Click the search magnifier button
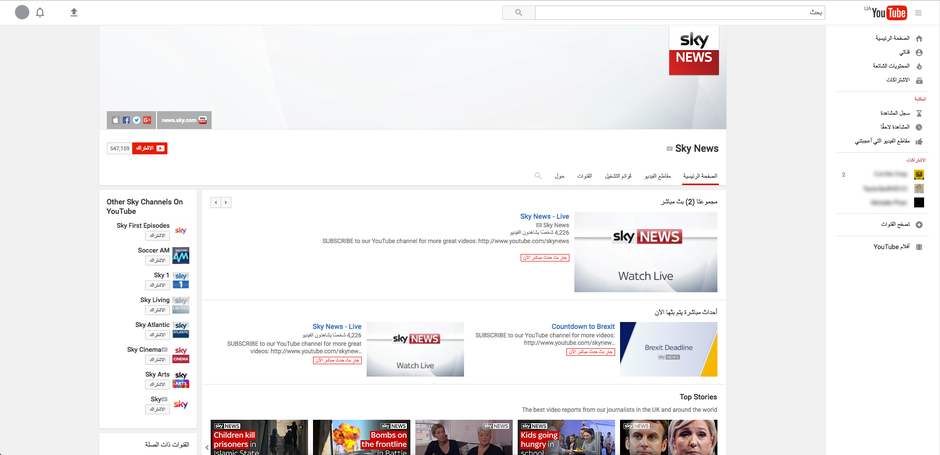Viewport: 940px width, 455px height. tap(519, 13)
